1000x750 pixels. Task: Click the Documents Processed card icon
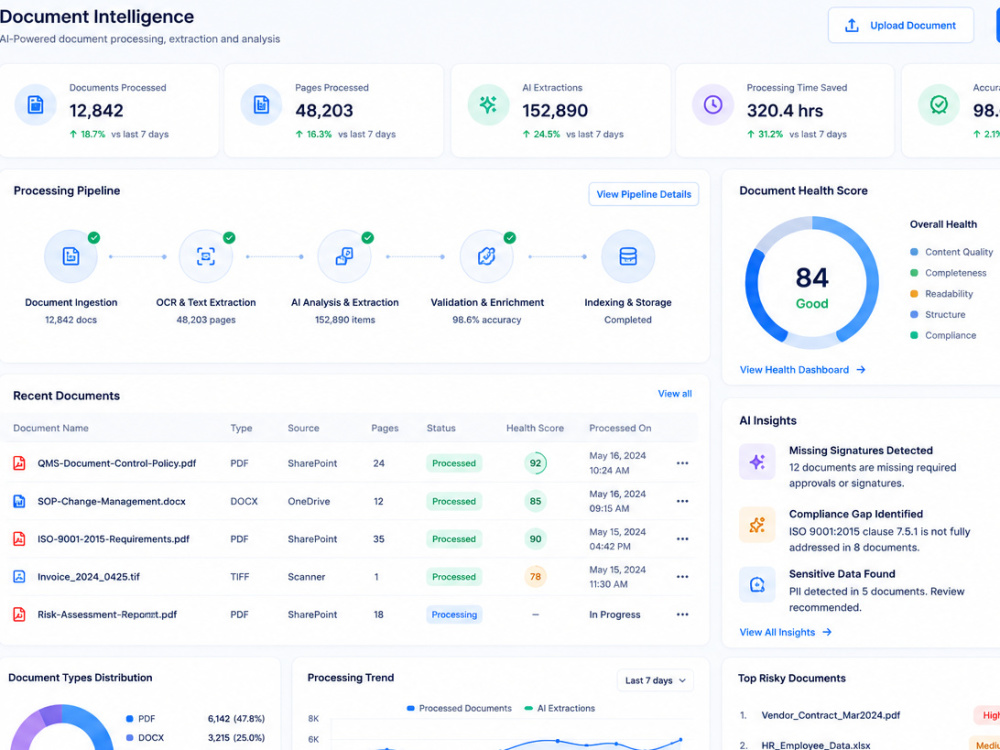click(36, 105)
